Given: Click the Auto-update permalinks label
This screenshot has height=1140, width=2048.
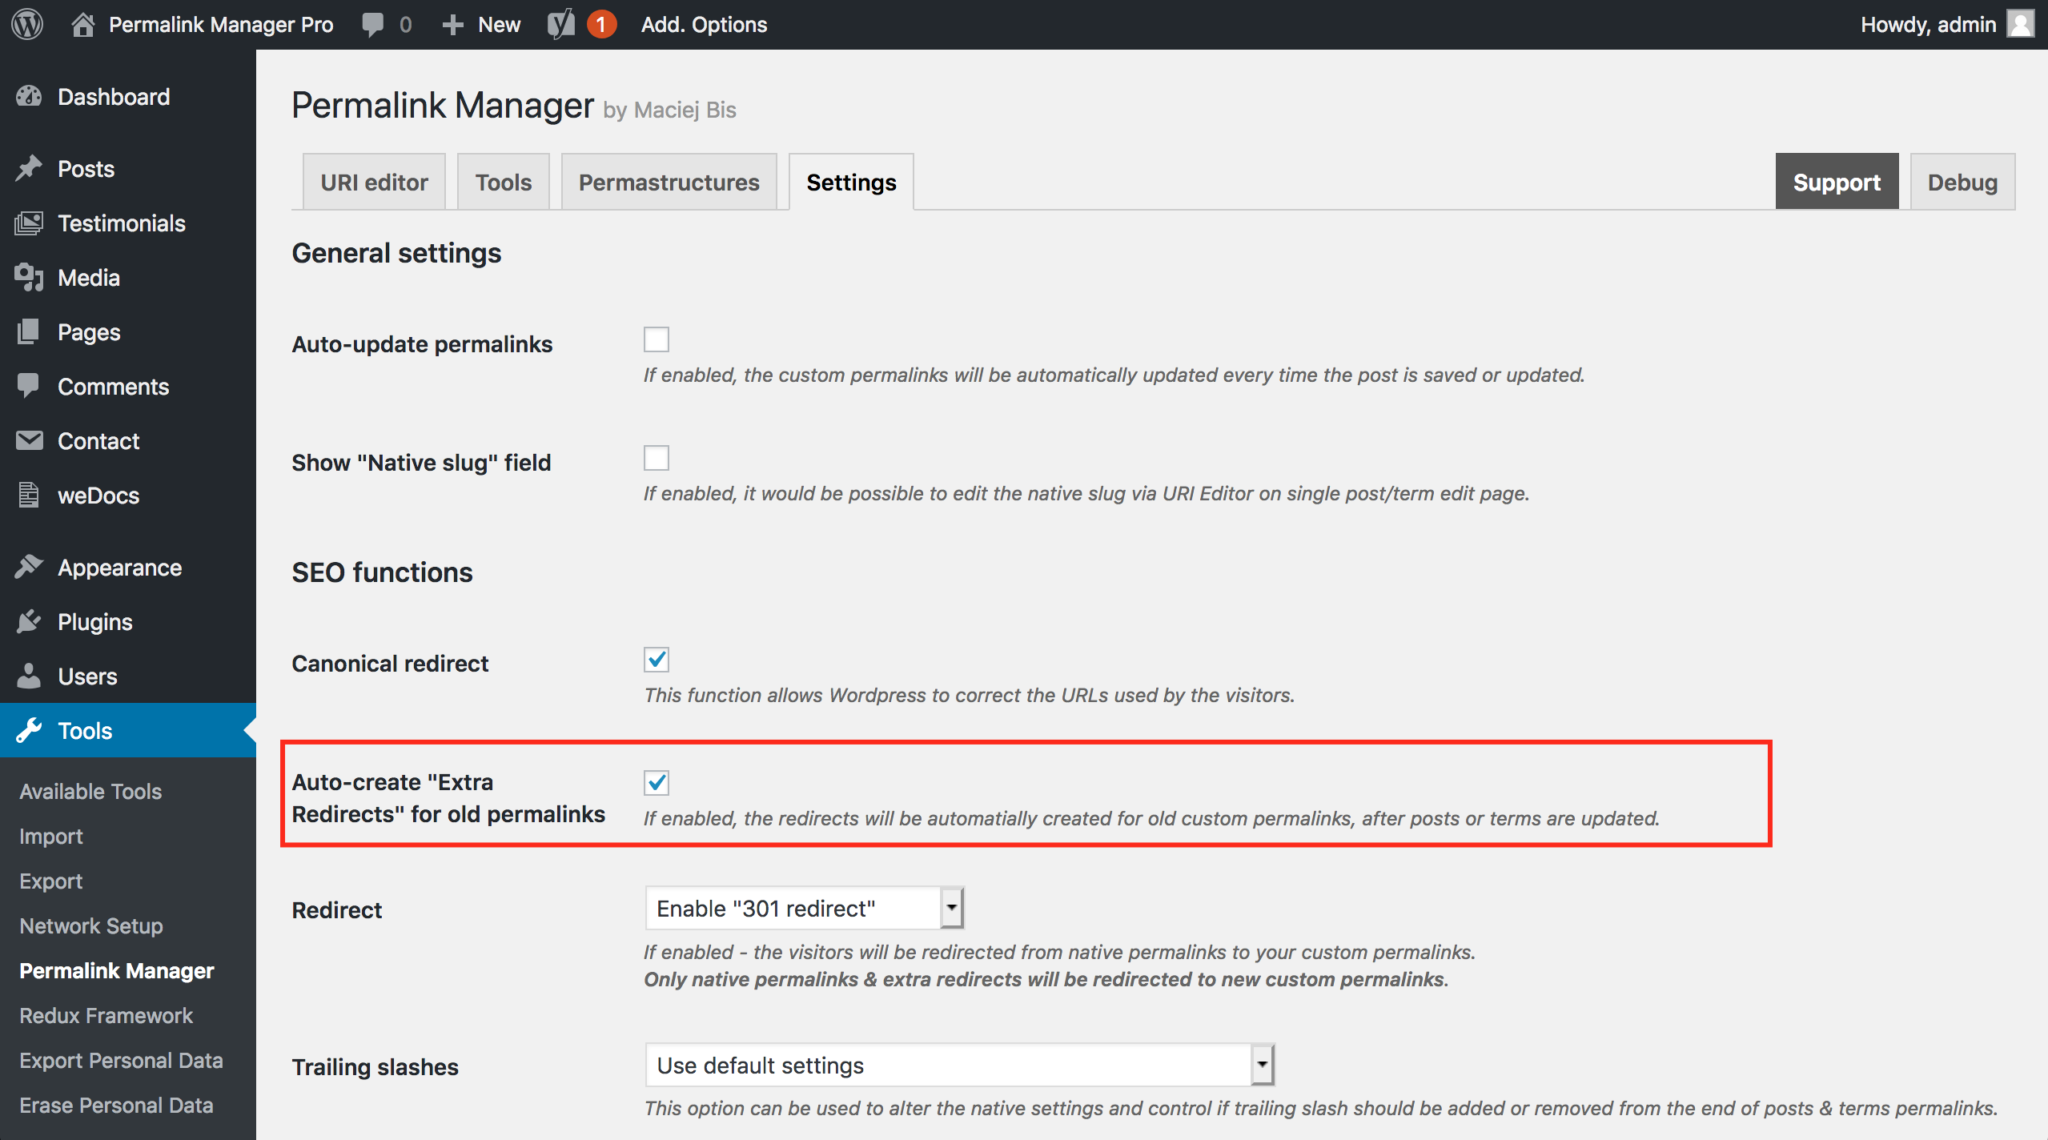Looking at the screenshot, I should click(422, 344).
